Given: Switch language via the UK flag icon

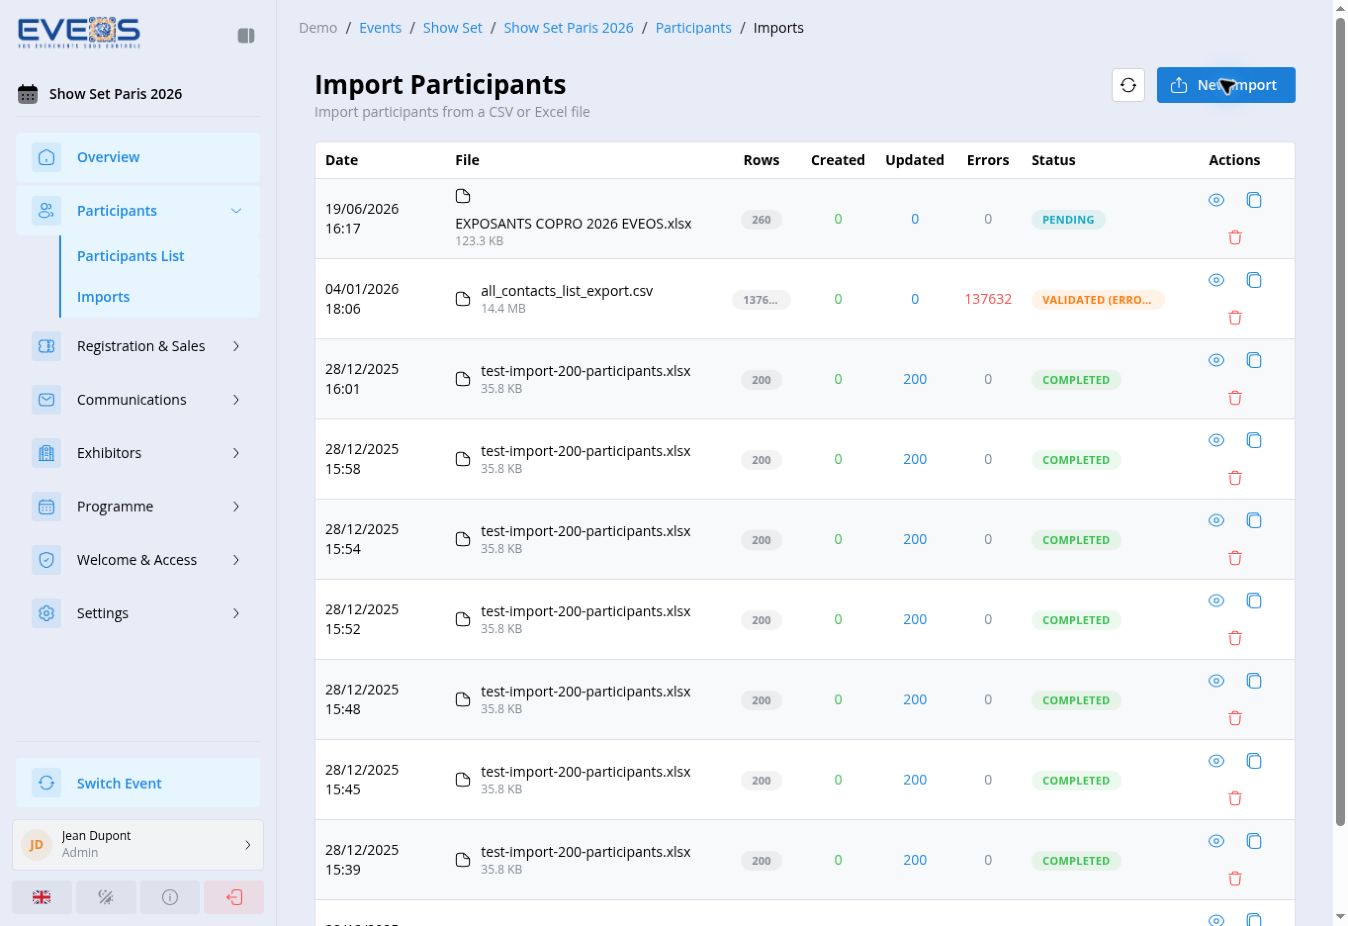Looking at the screenshot, I should click(42, 897).
